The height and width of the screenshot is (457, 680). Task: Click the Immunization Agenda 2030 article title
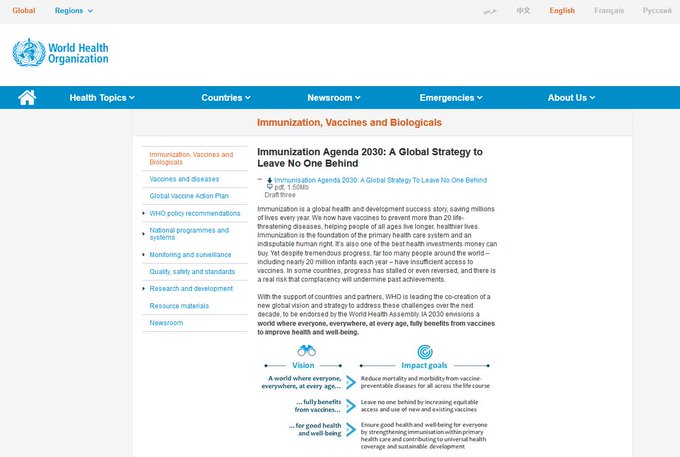point(370,157)
